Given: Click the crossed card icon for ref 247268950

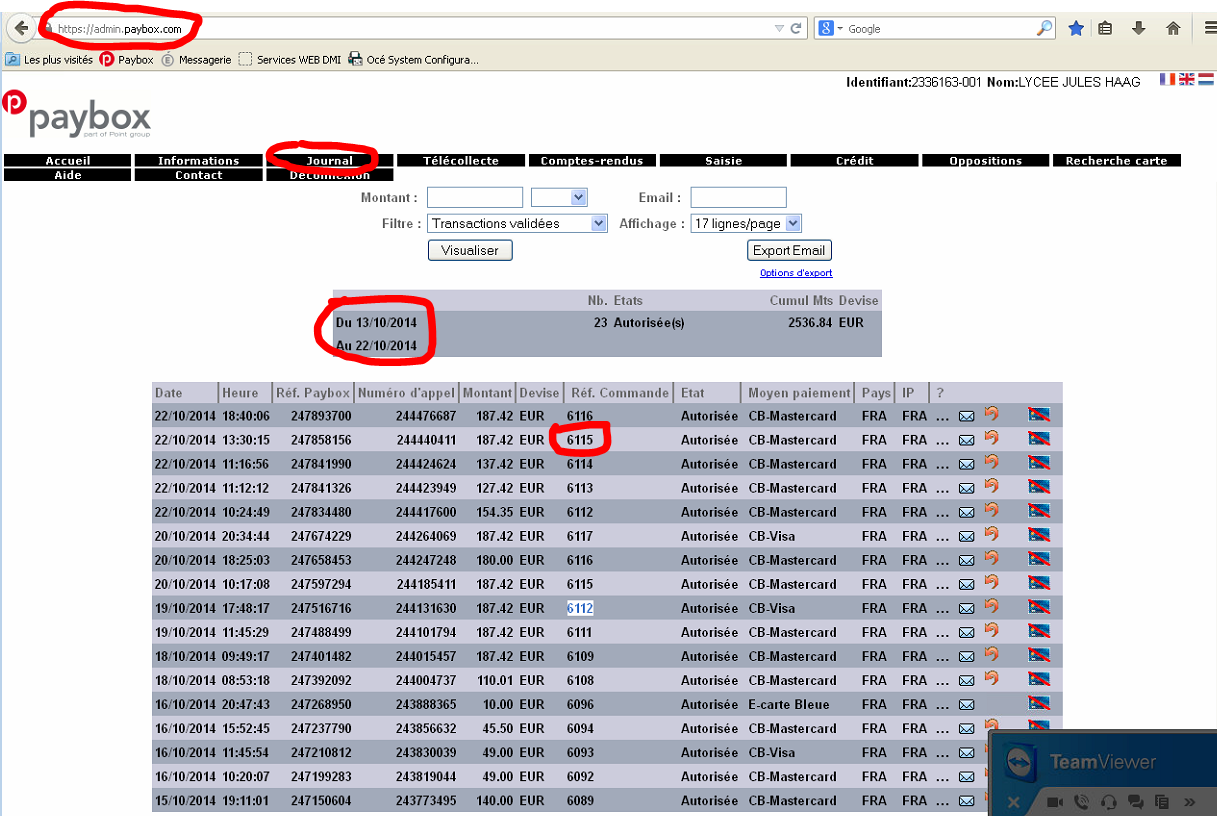Looking at the screenshot, I should 1039,703.
